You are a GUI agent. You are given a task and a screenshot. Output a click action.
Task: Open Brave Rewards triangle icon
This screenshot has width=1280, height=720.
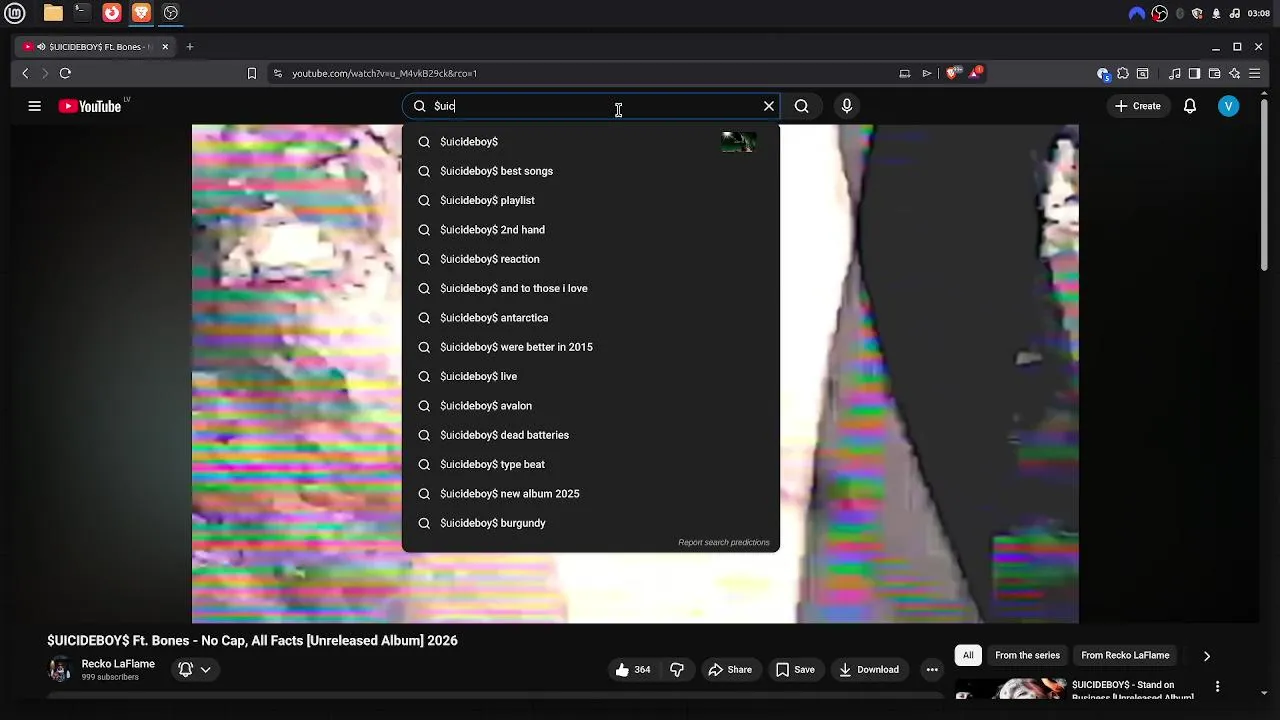[x=975, y=73]
